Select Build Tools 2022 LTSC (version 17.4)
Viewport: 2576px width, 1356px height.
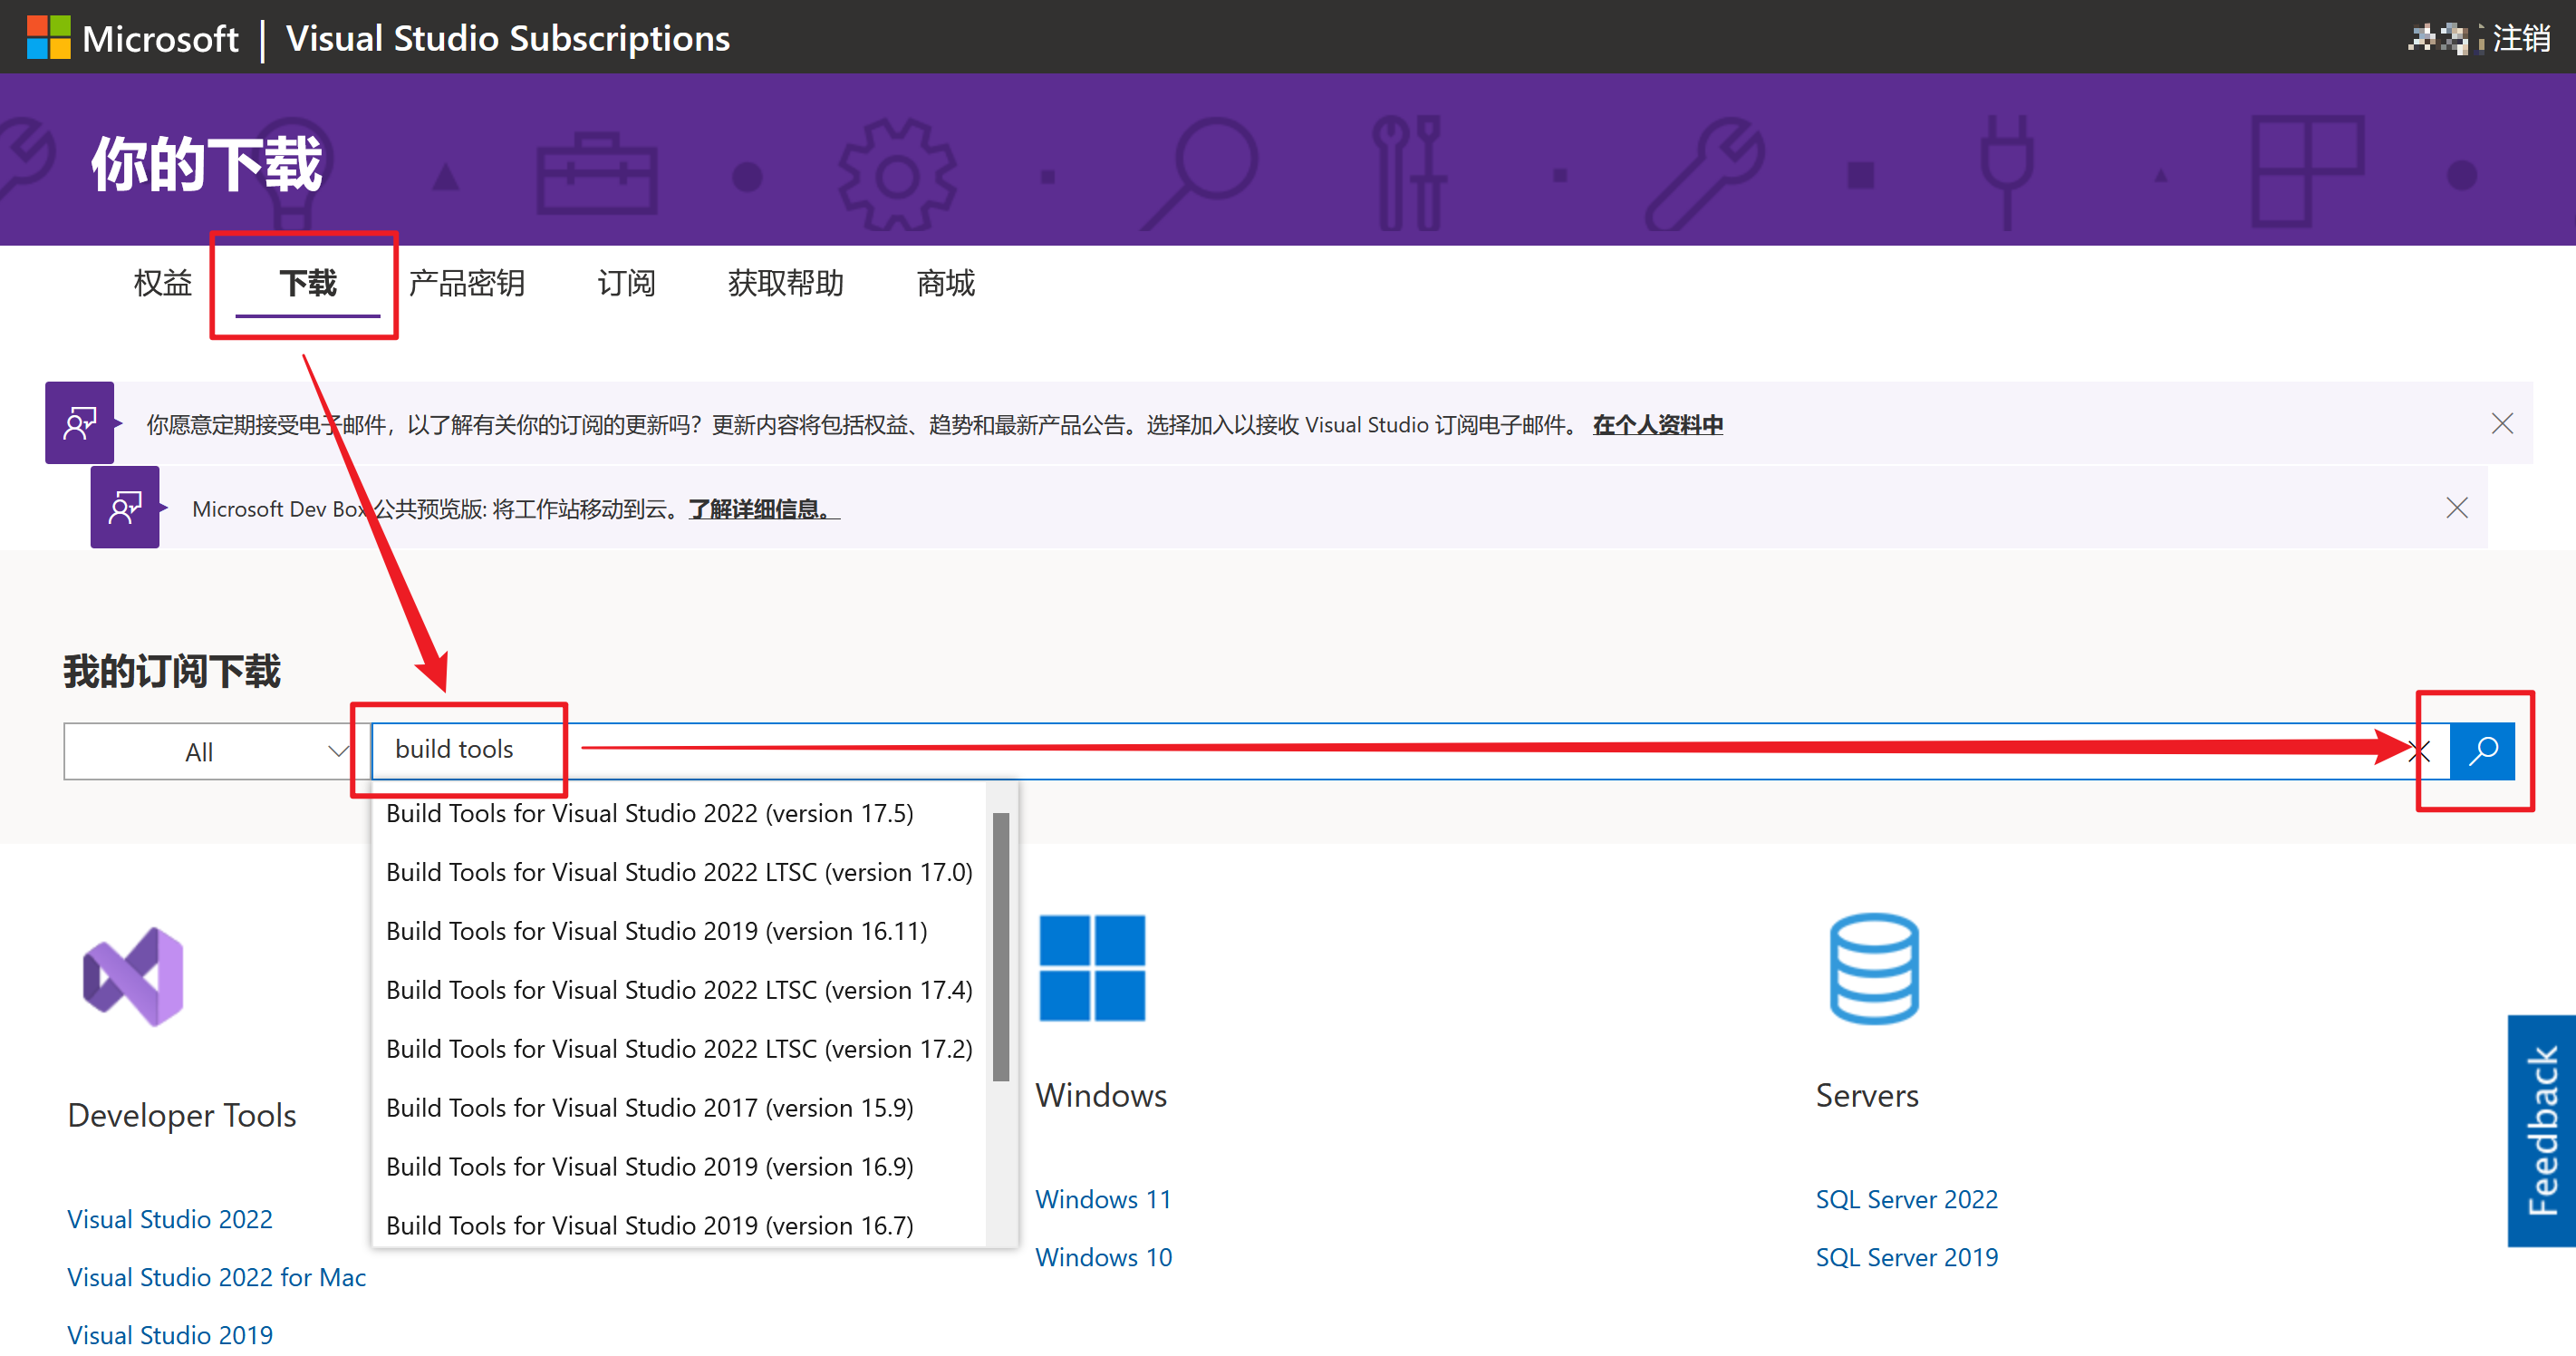pyautogui.click(x=679, y=990)
